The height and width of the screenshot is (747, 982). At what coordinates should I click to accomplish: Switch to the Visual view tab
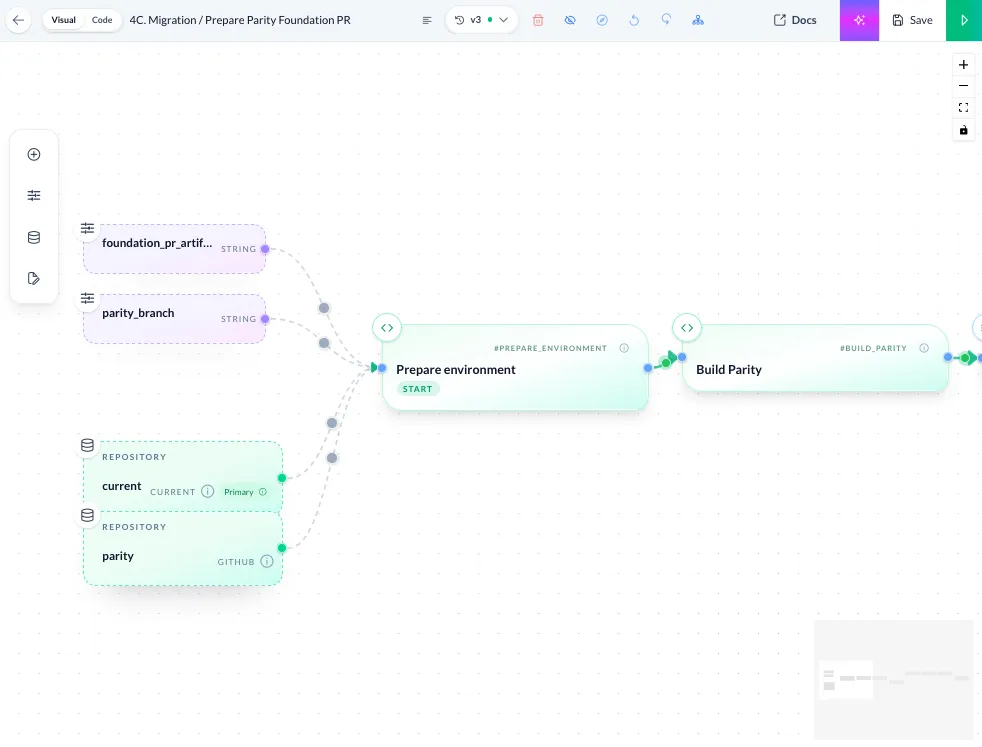coord(63,20)
